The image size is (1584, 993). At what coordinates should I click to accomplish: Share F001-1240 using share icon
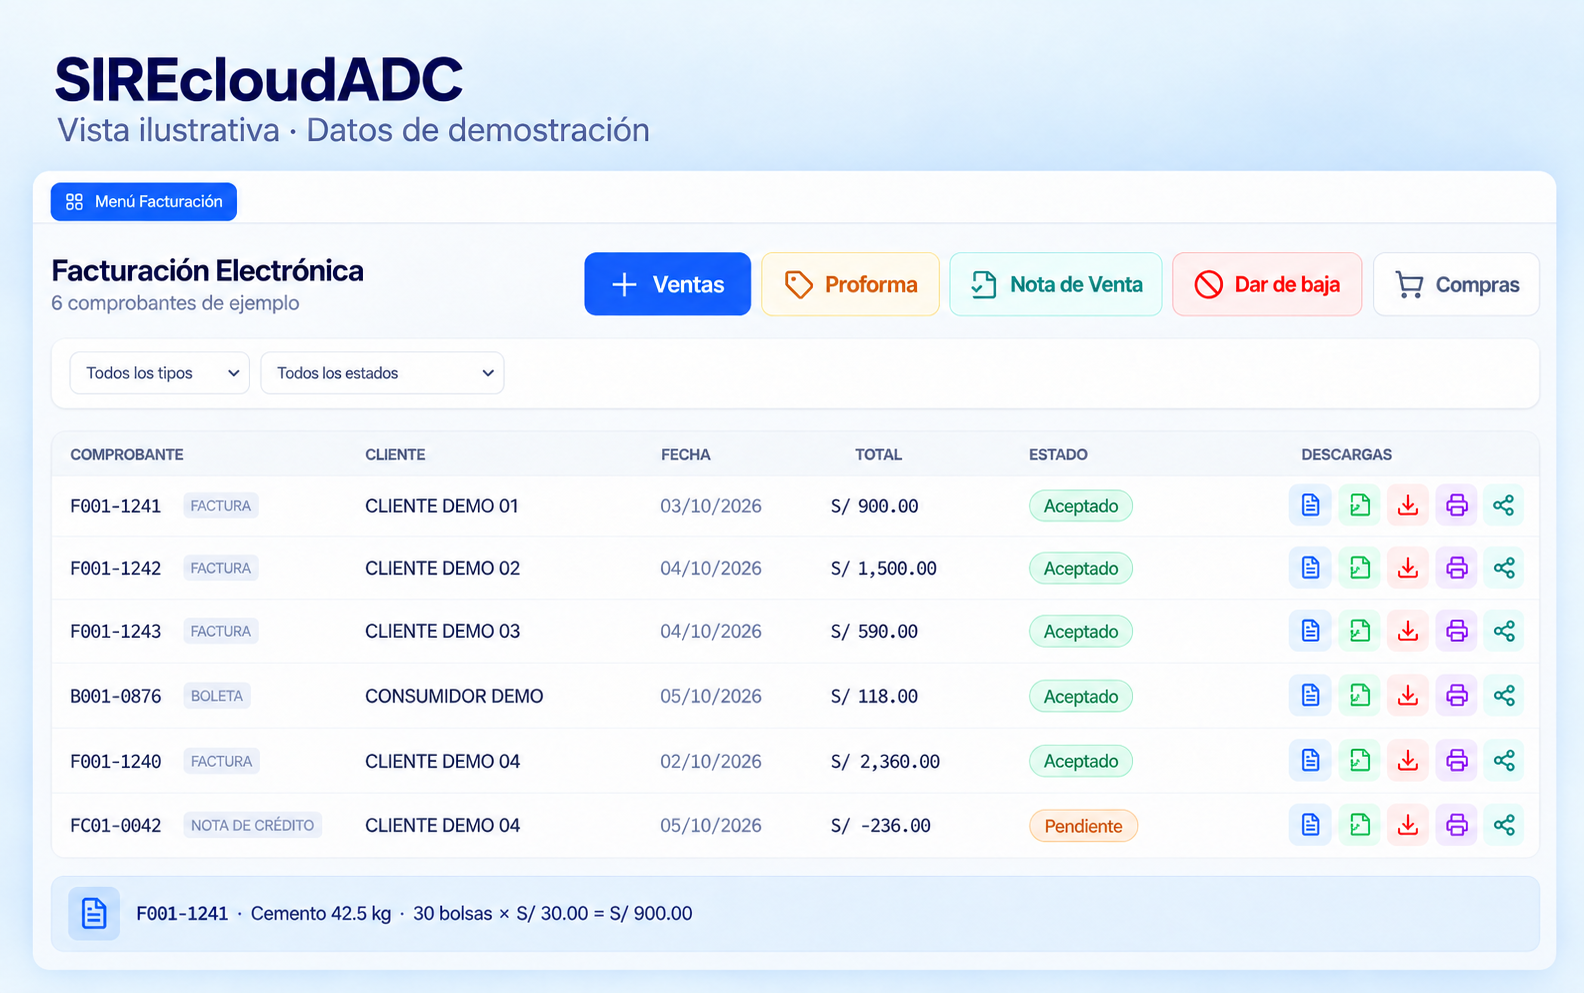[1504, 760]
